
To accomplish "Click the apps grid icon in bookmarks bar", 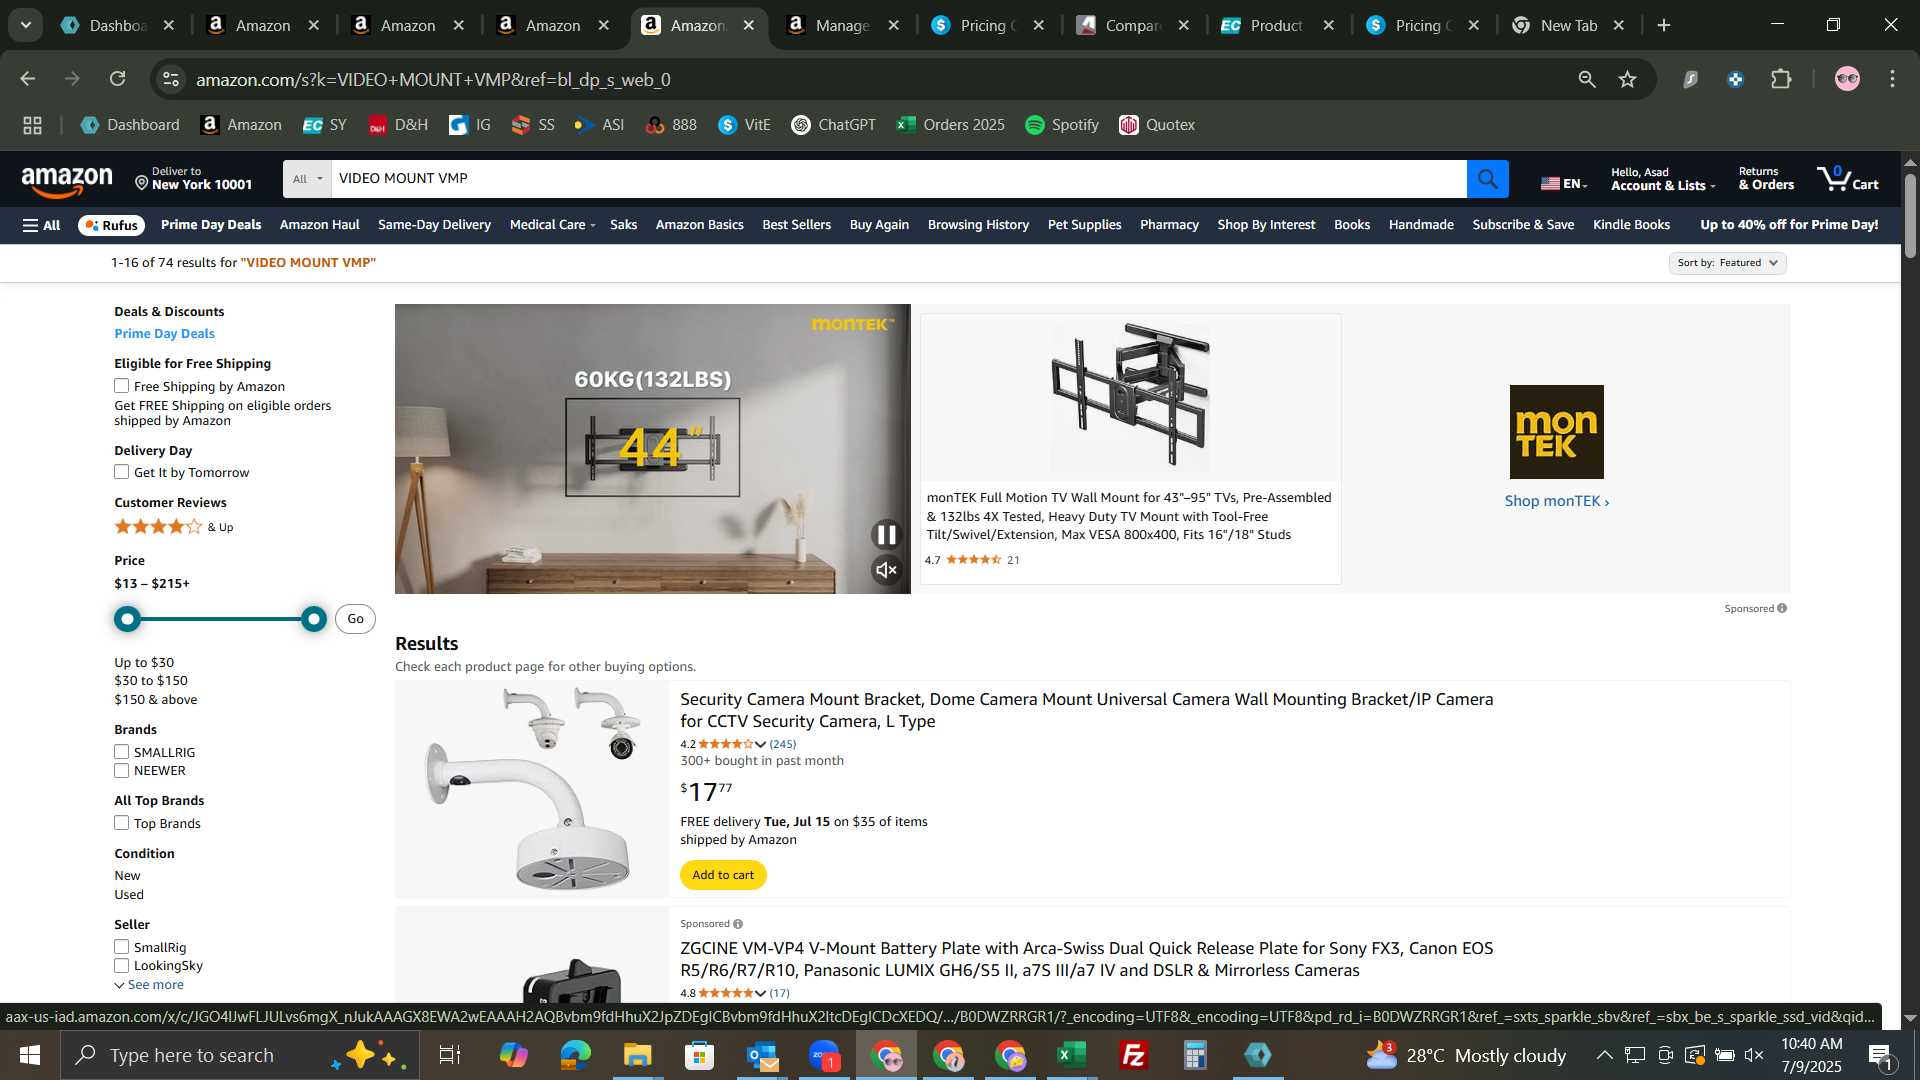I will click(x=32, y=125).
